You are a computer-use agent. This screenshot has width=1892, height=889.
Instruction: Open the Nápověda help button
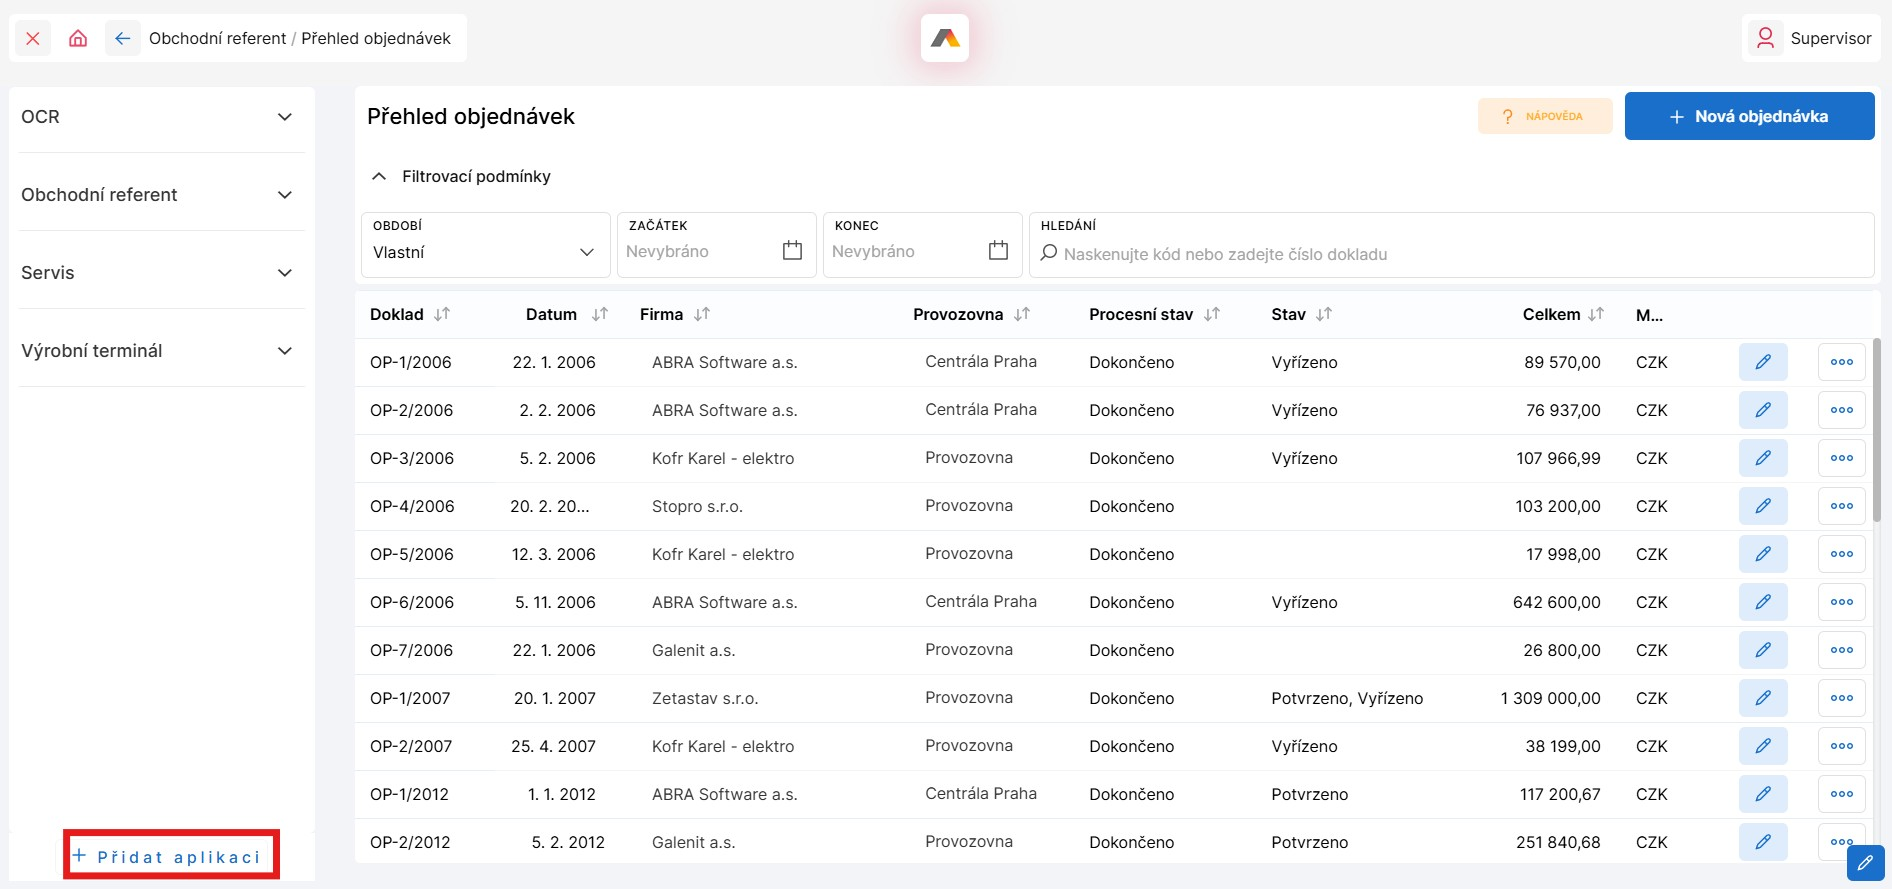click(x=1545, y=116)
